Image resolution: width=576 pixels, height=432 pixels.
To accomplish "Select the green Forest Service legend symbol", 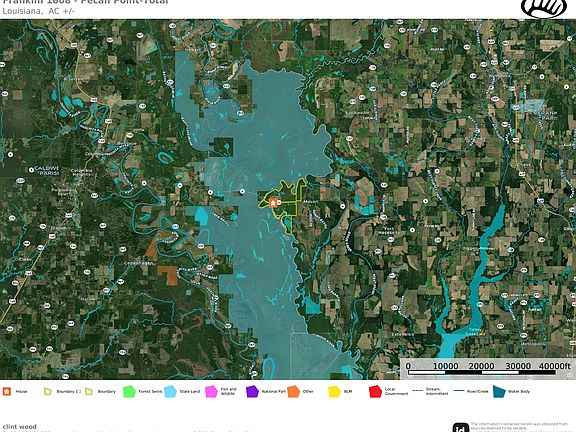I will click(x=129, y=392).
